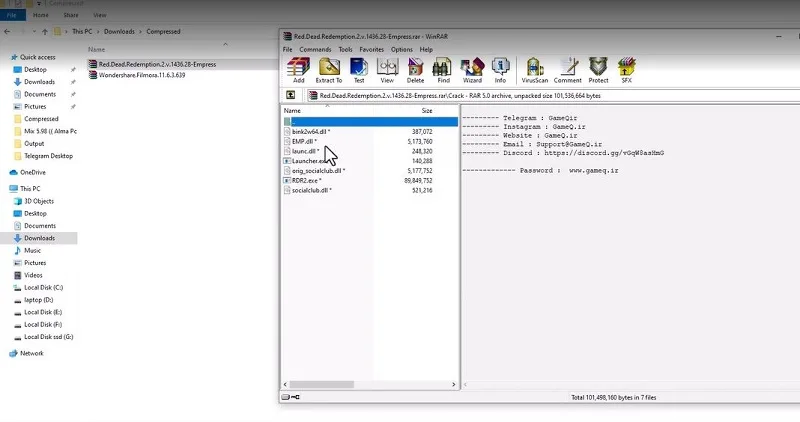Click the SFX toolbar icon
Viewport: 800px width, 422px height.
click(627, 70)
